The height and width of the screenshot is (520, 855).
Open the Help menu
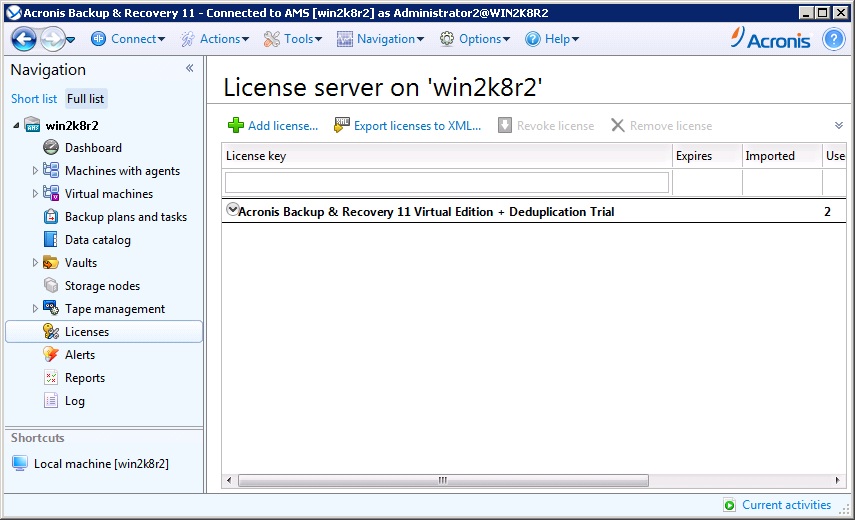coord(552,39)
